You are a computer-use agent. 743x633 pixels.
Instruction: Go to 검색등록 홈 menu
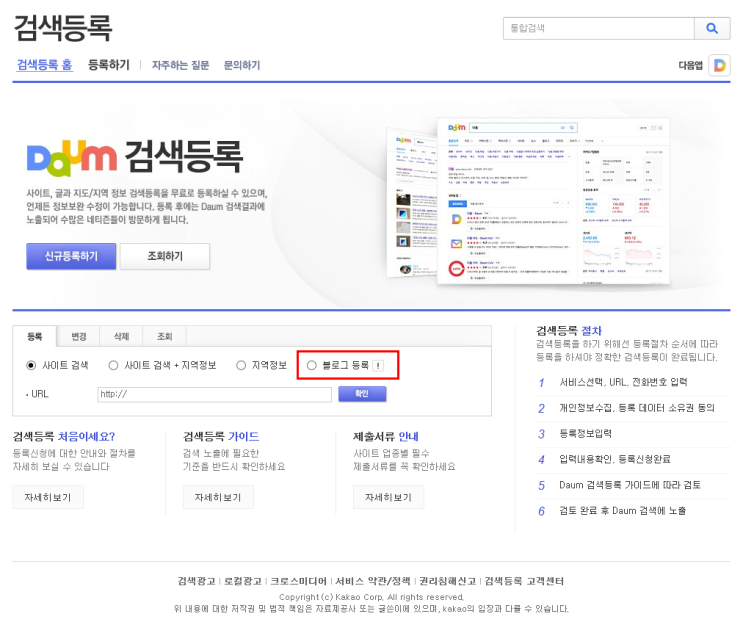[x=45, y=64]
